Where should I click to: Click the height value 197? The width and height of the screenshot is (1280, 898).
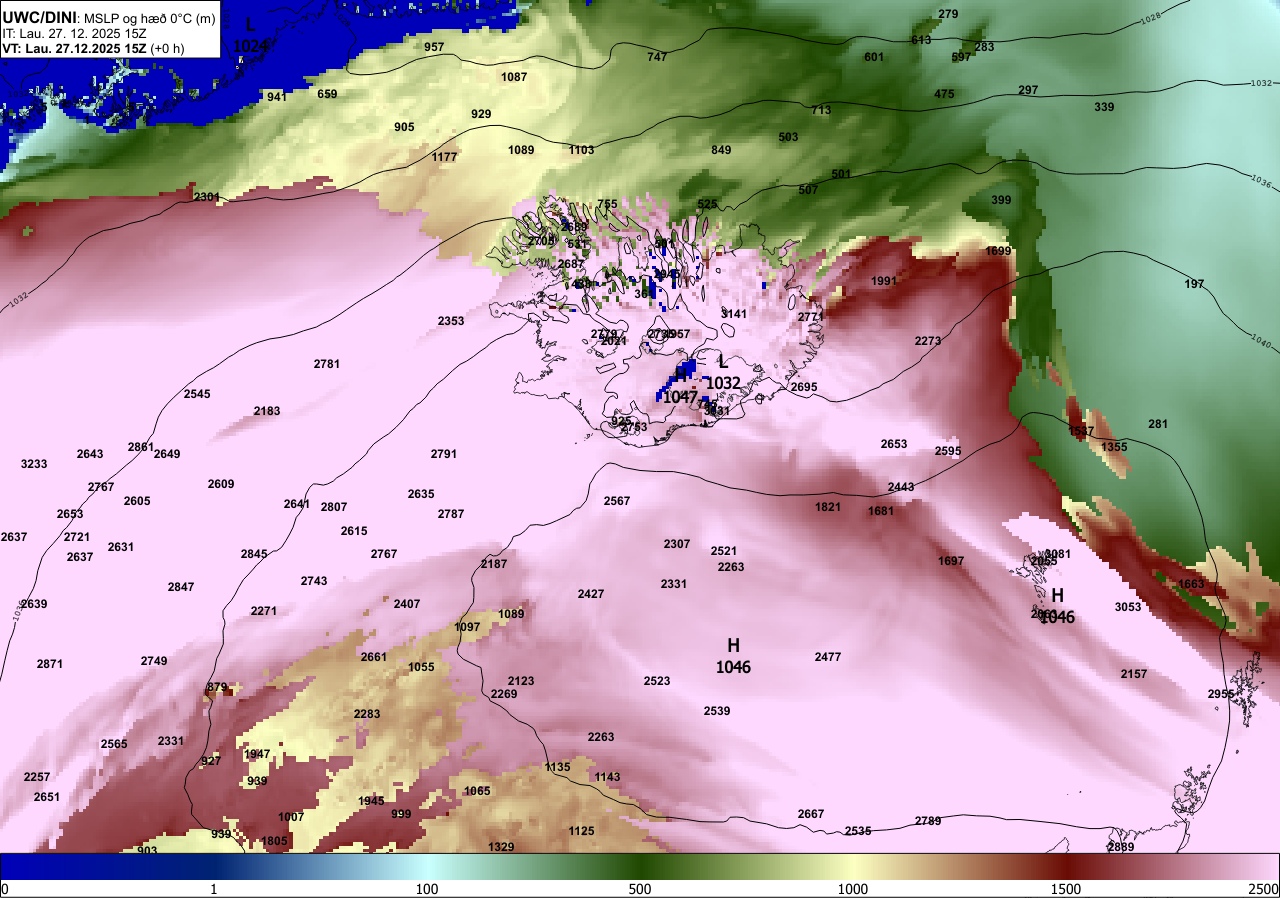(1194, 284)
